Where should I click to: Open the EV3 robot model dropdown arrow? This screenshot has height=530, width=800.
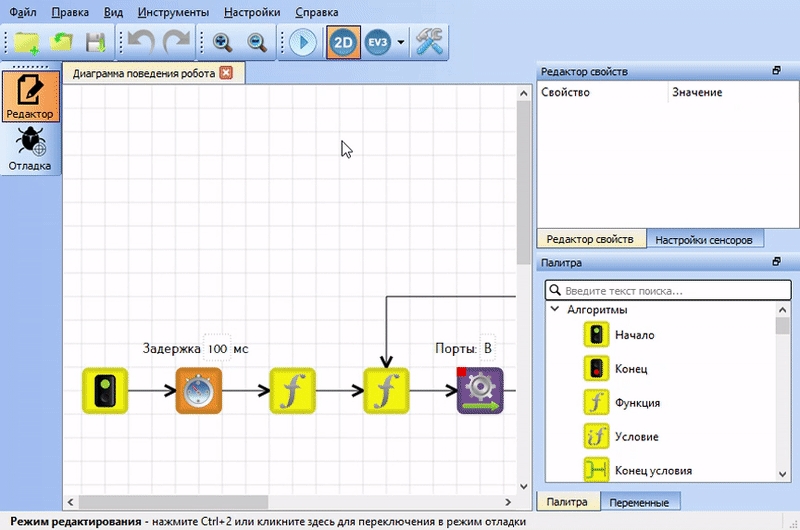pyautogui.click(x=401, y=42)
